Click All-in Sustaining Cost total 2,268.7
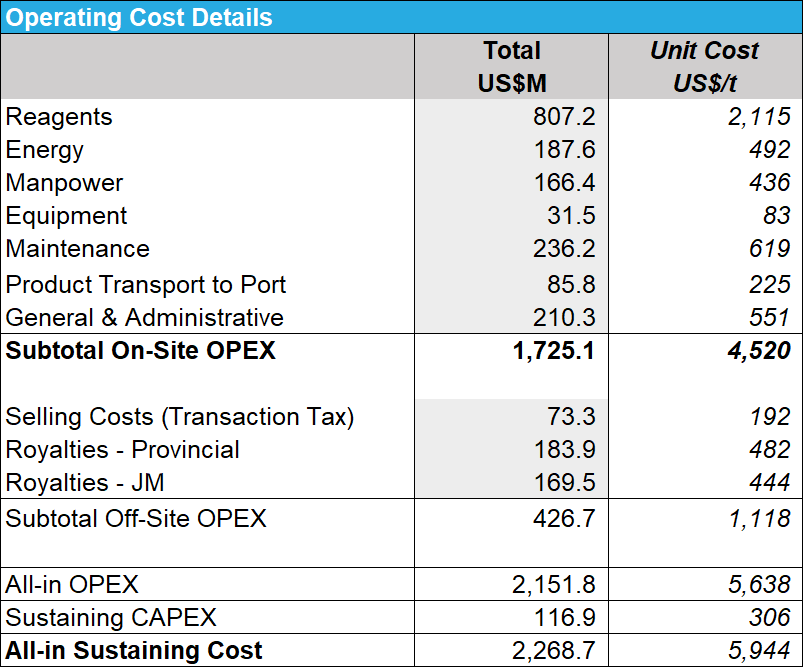 coord(553,651)
